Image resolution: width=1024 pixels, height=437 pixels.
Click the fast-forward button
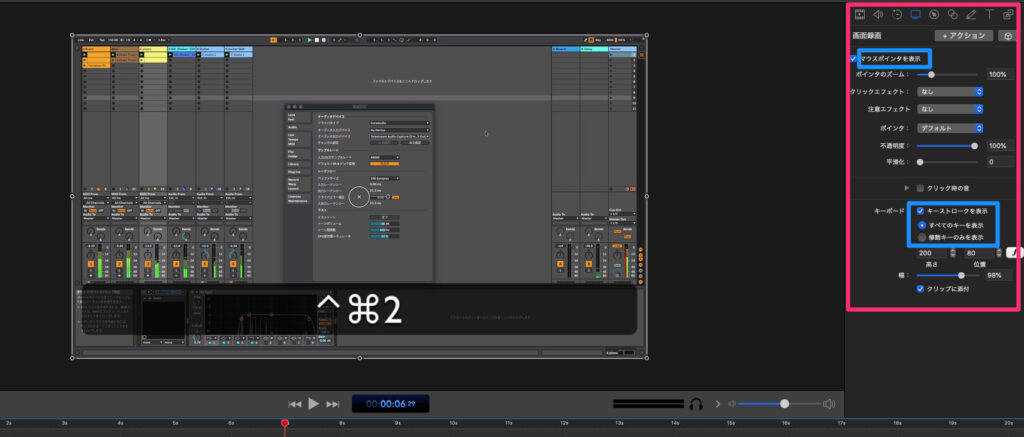(333, 403)
